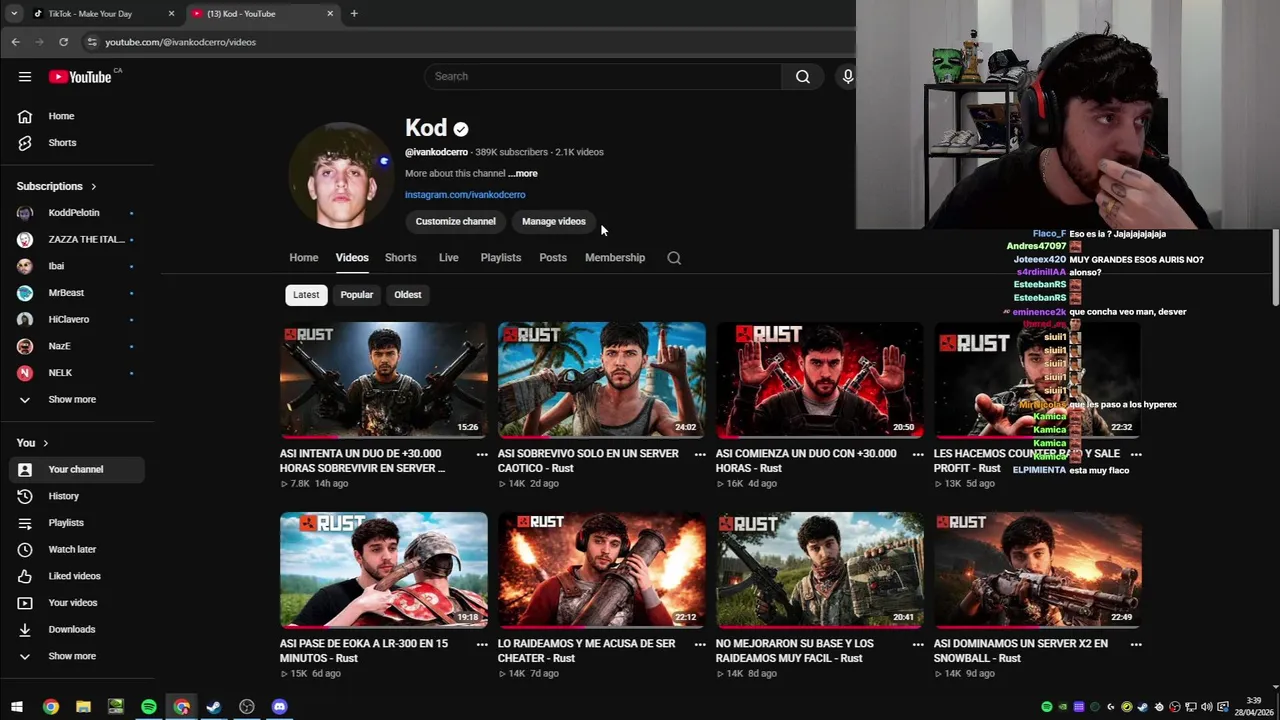Switch to the Posts tab

point(553,258)
